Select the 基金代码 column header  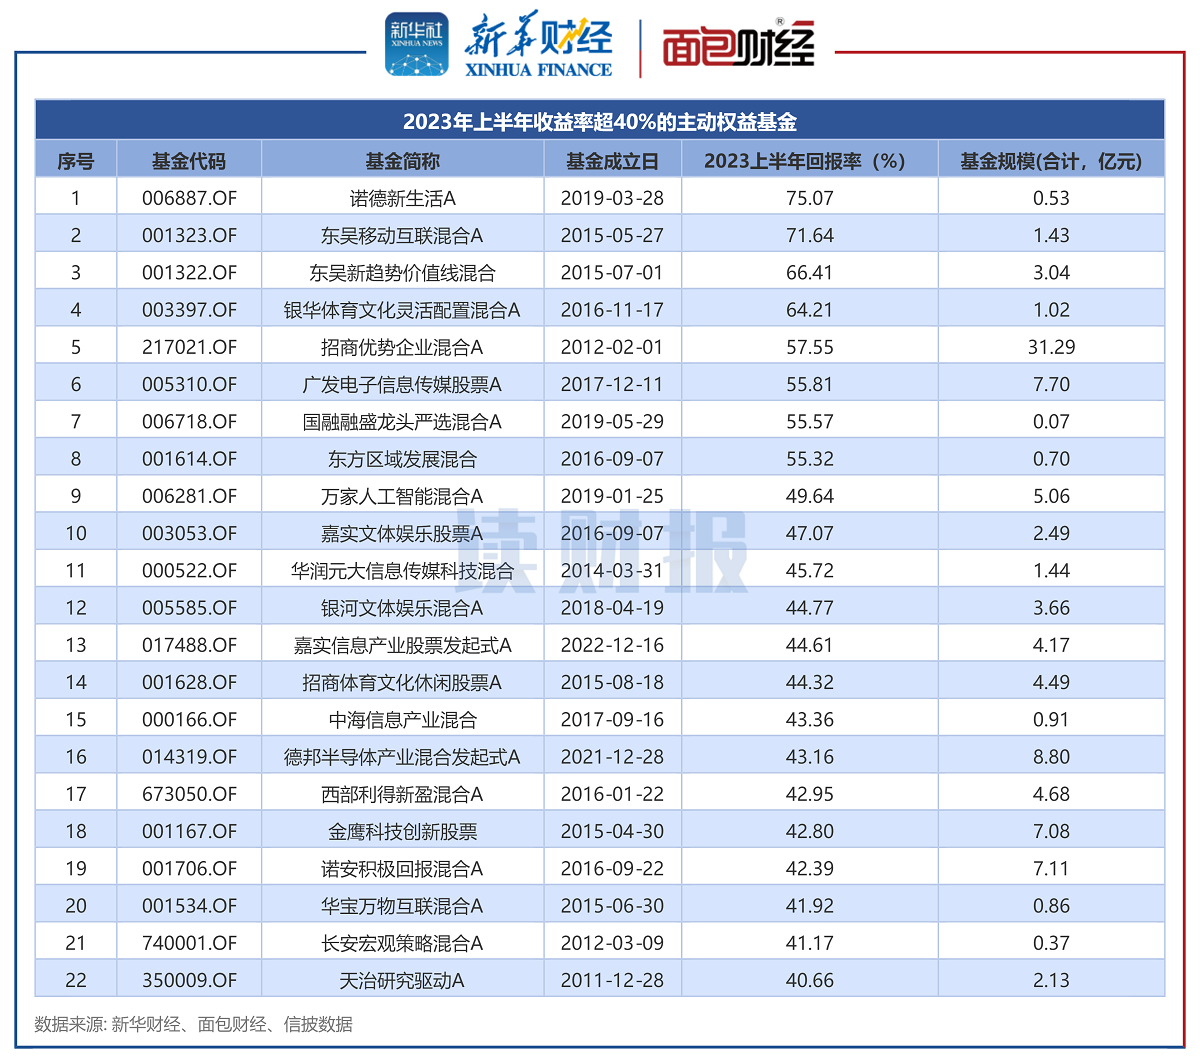coord(189,160)
